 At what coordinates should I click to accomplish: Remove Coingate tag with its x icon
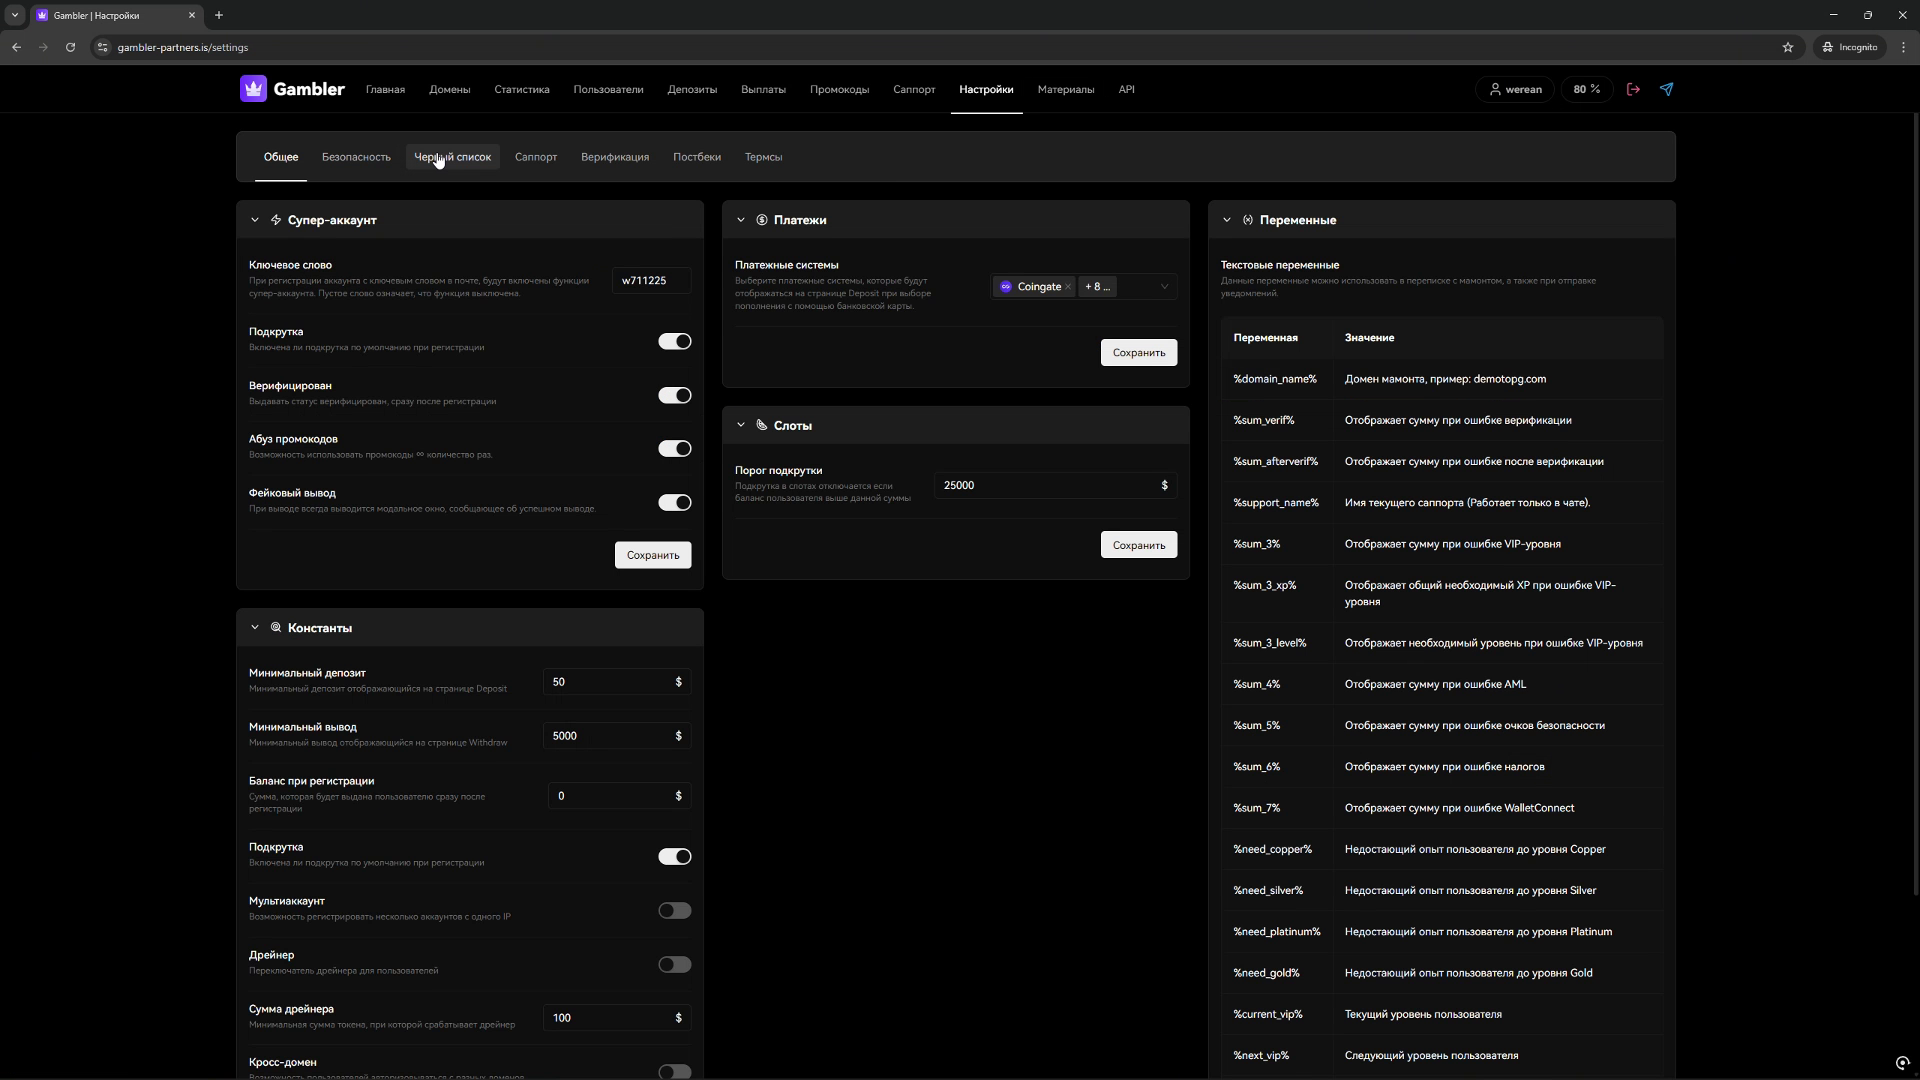[1068, 287]
